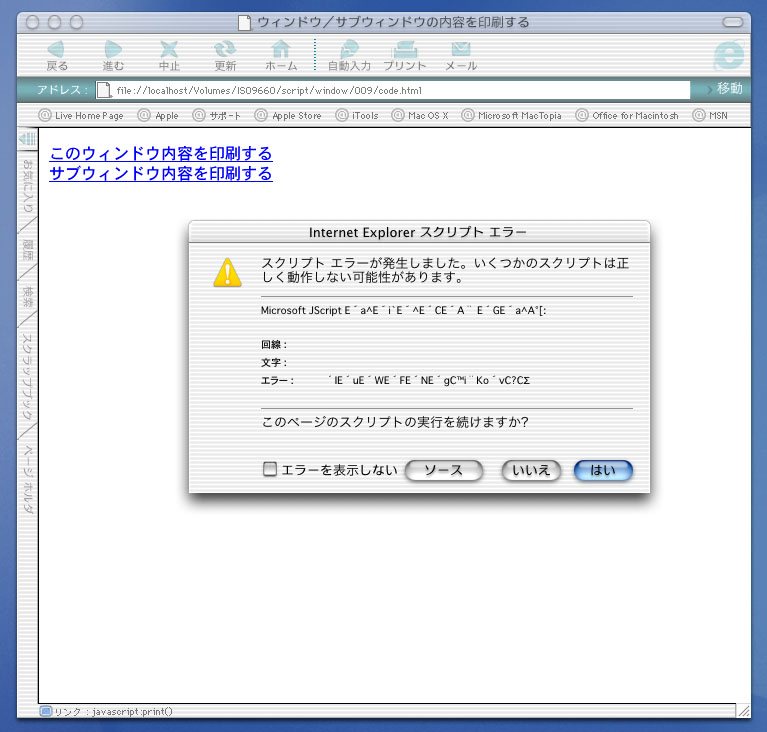Click the 移動 (Go) button
The width and height of the screenshot is (767, 732).
click(x=726, y=89)
